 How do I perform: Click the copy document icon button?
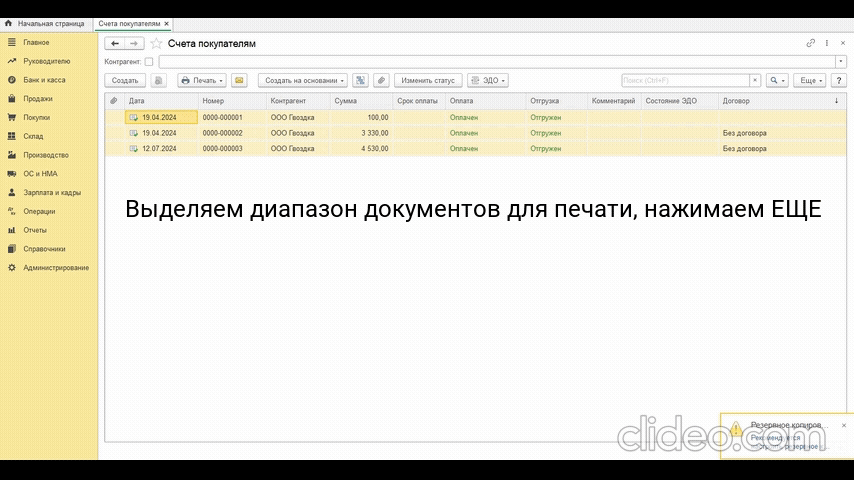click(x=158, y=80)
